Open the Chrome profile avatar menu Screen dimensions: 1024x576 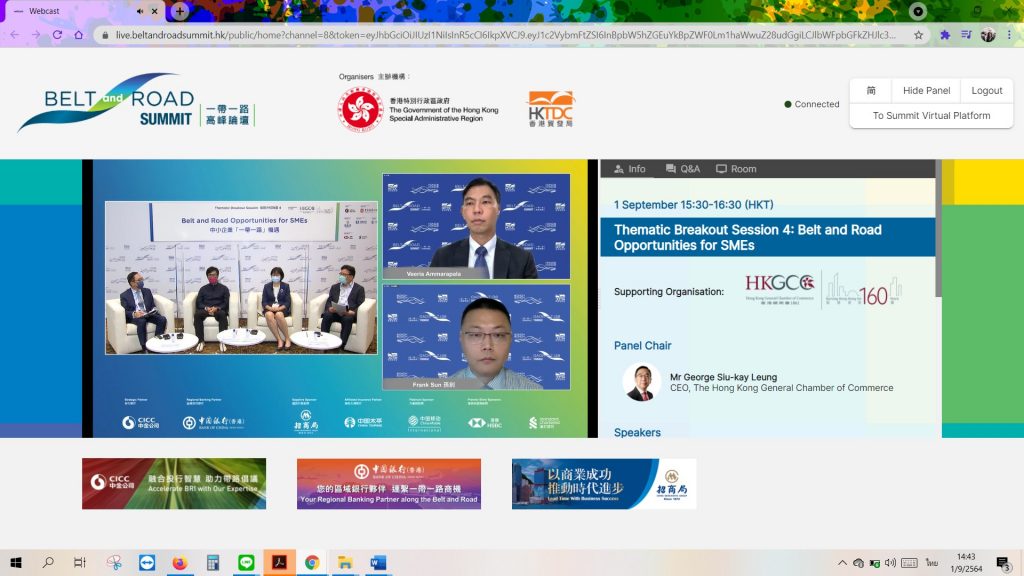(988, 34)
